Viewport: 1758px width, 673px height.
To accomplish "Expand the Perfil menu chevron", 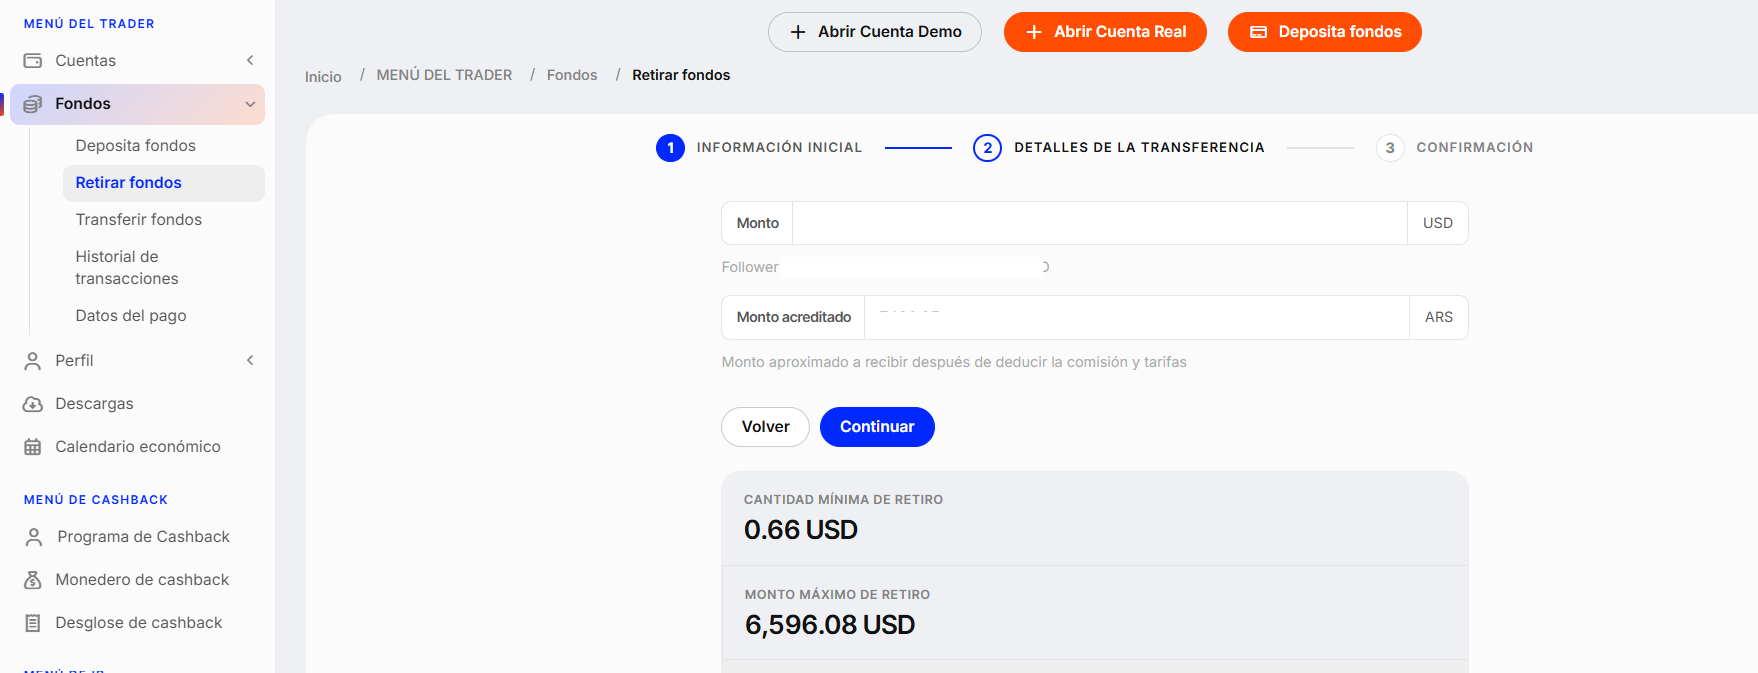I will [250, 361].
